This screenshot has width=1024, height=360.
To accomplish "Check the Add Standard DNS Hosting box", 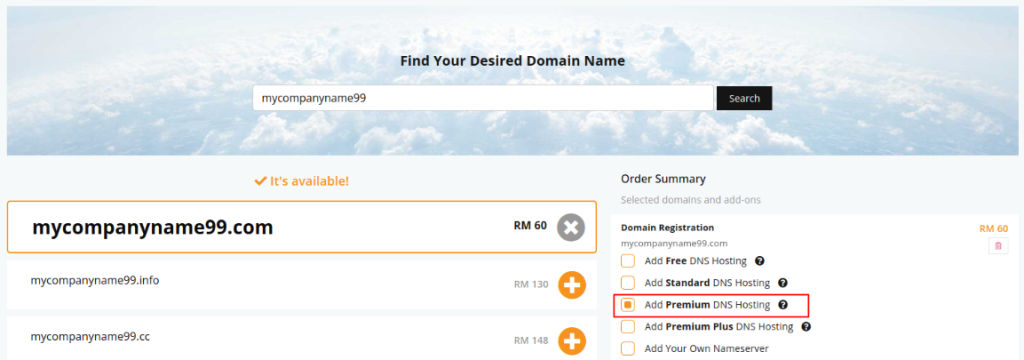I will pos(628,283).
